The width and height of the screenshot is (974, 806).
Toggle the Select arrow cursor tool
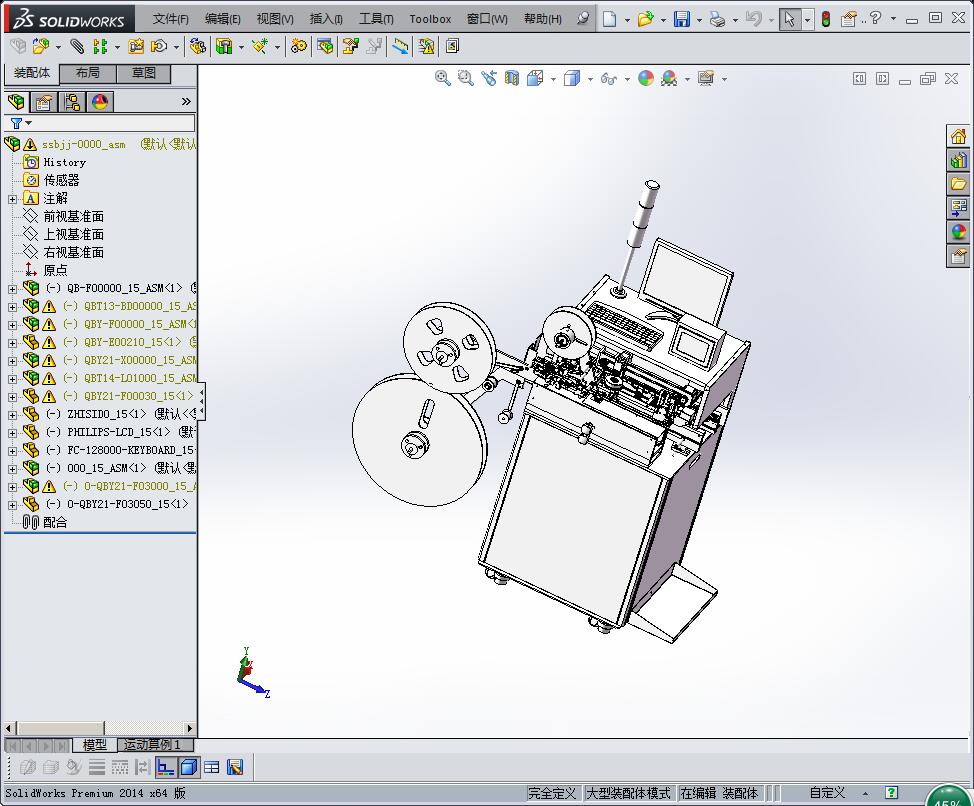pos(790,19)
